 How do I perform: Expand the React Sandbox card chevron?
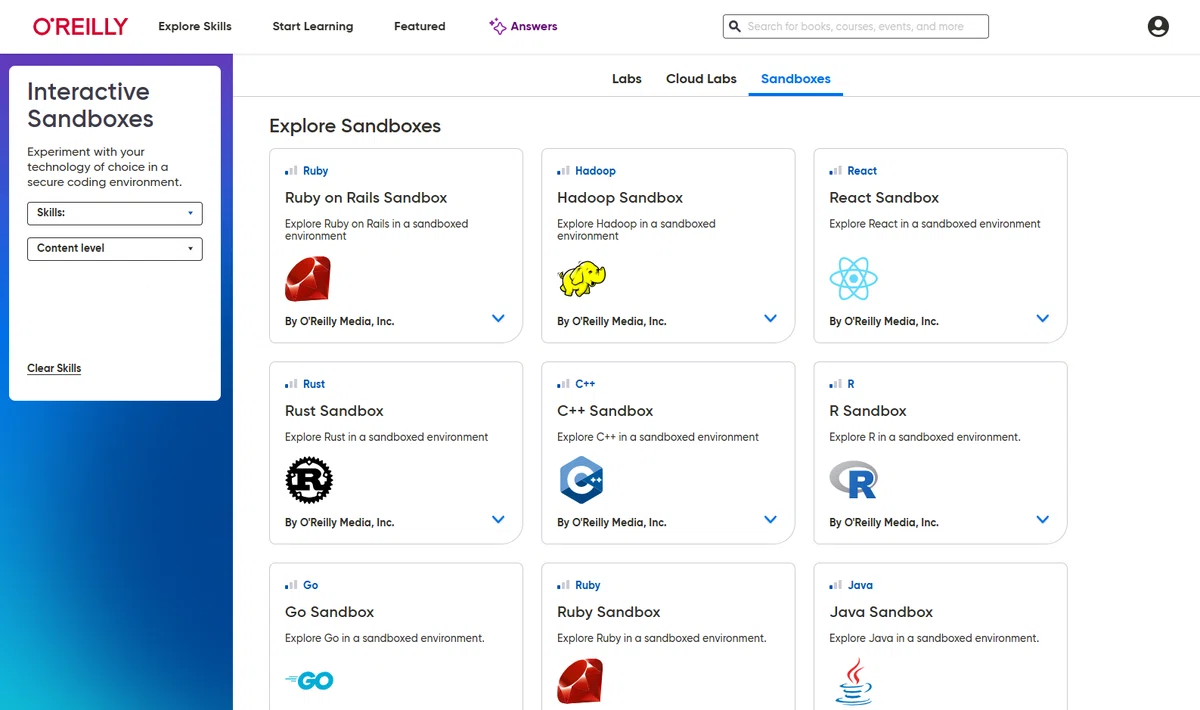pos(1042,318)
